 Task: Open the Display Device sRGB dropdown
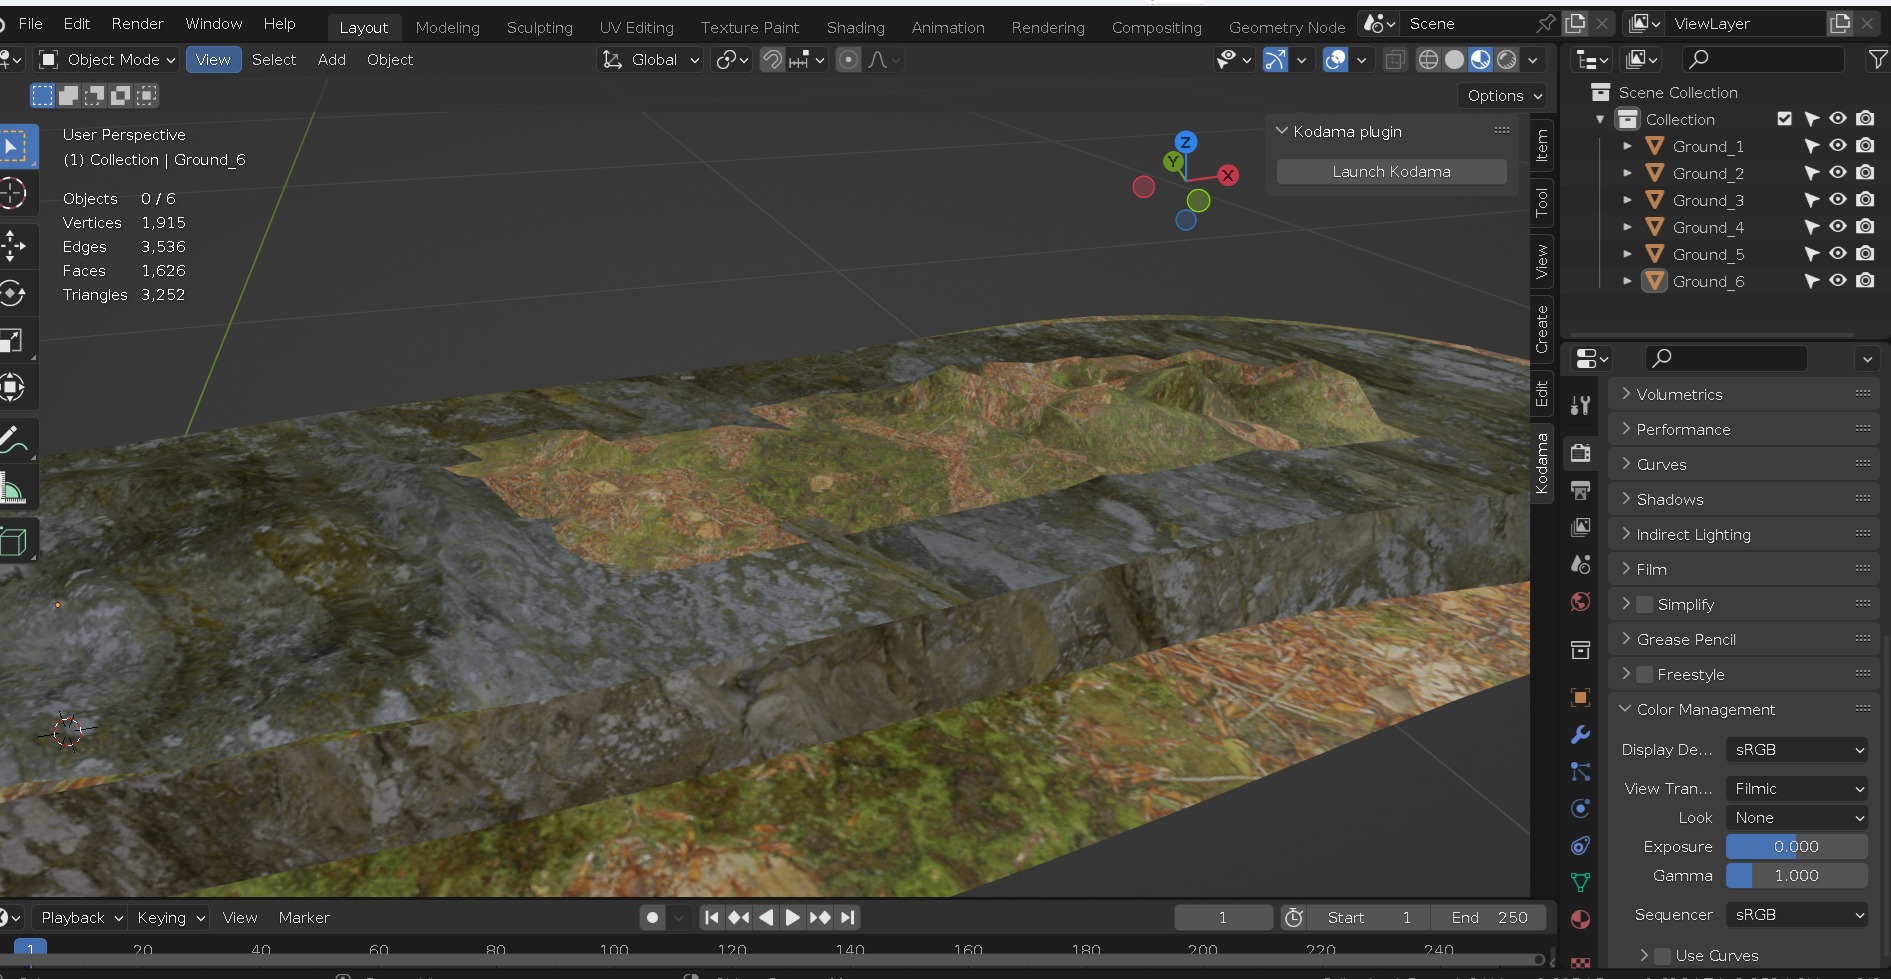pos(1797,749)
